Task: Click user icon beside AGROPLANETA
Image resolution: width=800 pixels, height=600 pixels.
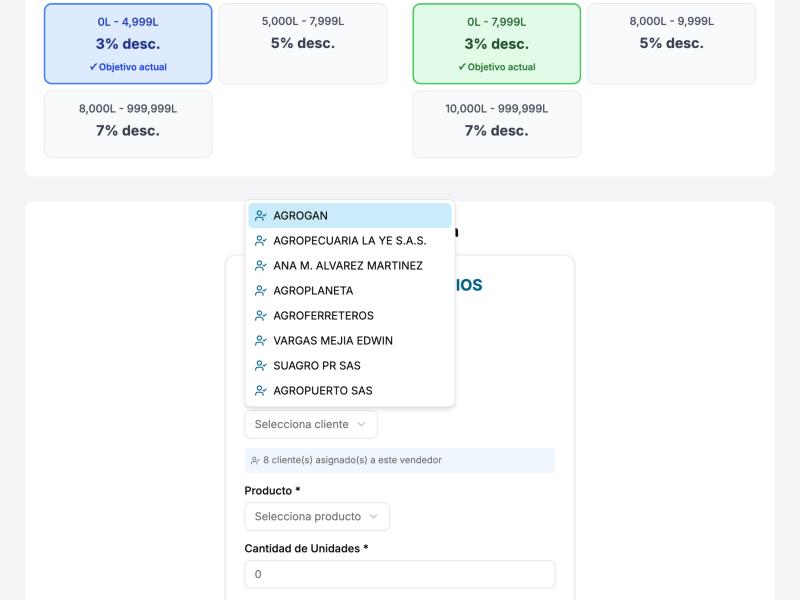Action: coord(261,290)
